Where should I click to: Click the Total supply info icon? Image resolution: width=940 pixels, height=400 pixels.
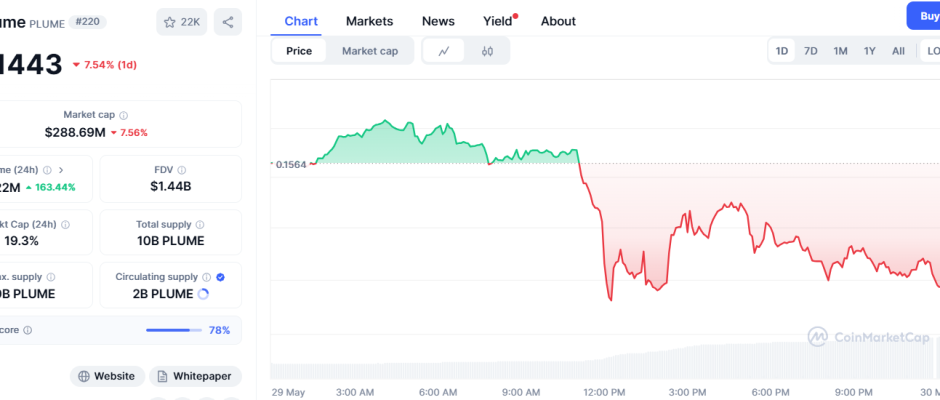(200, 225)
